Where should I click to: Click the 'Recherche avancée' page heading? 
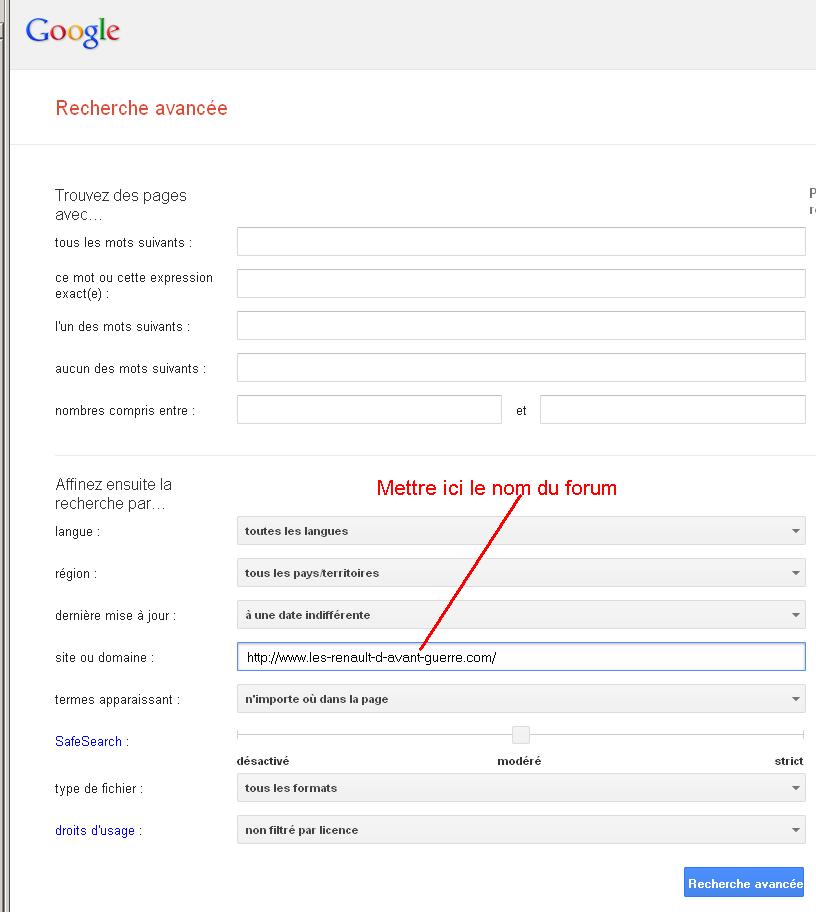(141, 108)
